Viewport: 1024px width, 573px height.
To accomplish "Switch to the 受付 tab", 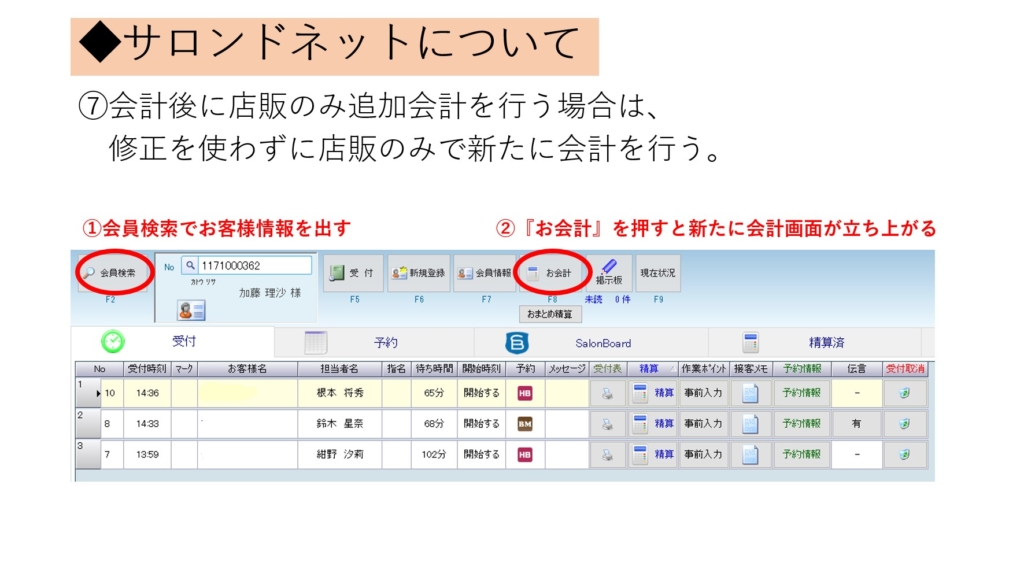I will point(172,342).
